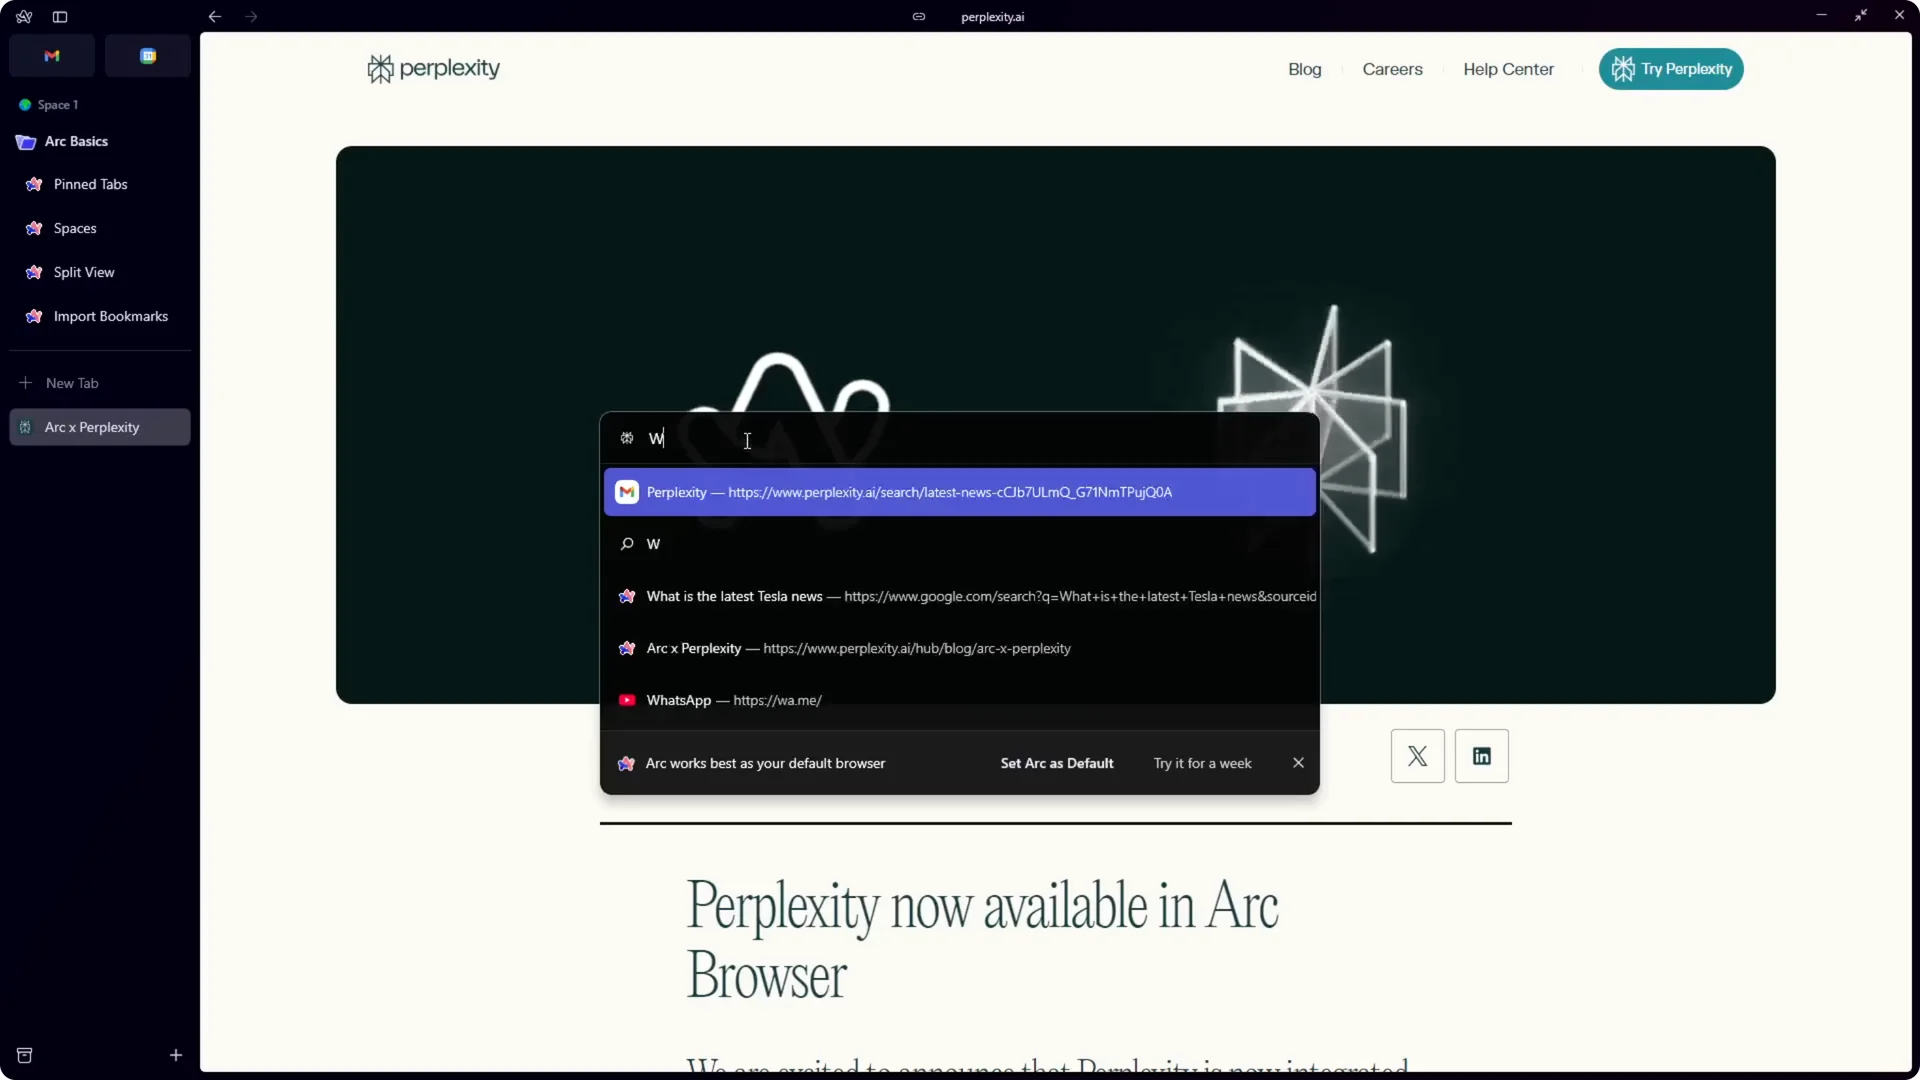Viewport: 1920px width, 1080px height.
Task: Navigate back with the back arrow
Action: point(213,16)
